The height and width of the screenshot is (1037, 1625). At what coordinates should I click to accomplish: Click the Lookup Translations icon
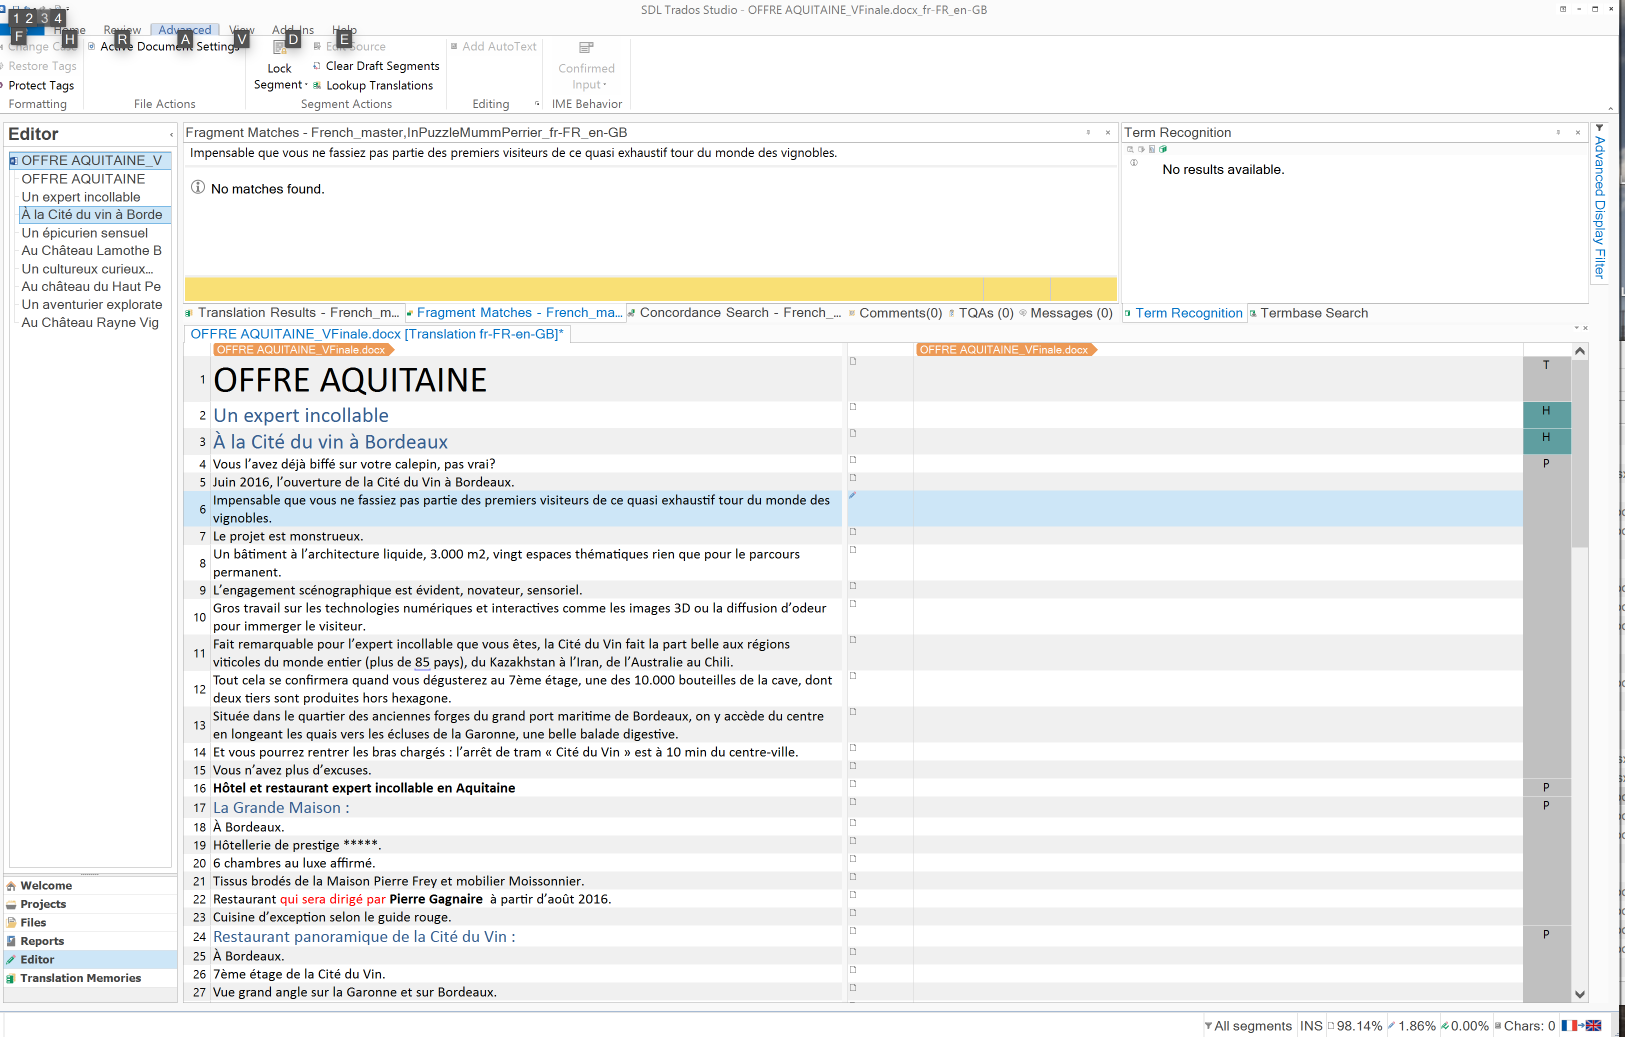pyautogui.click(x=317, y=86)
